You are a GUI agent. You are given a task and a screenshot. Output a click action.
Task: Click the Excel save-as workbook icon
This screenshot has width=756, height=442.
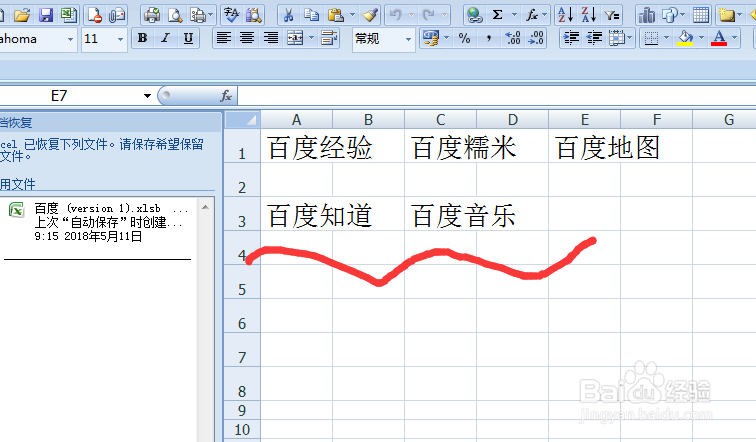click(x=69, y=15)
